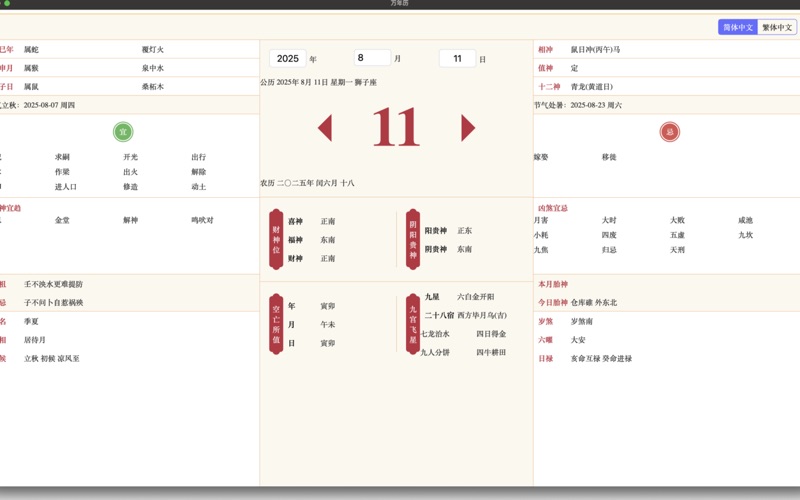Click 鸣吠对 under auspicious gods
The height and width of the screenshot is (500, 800).
pyautogui.click(x=203, y=220)
